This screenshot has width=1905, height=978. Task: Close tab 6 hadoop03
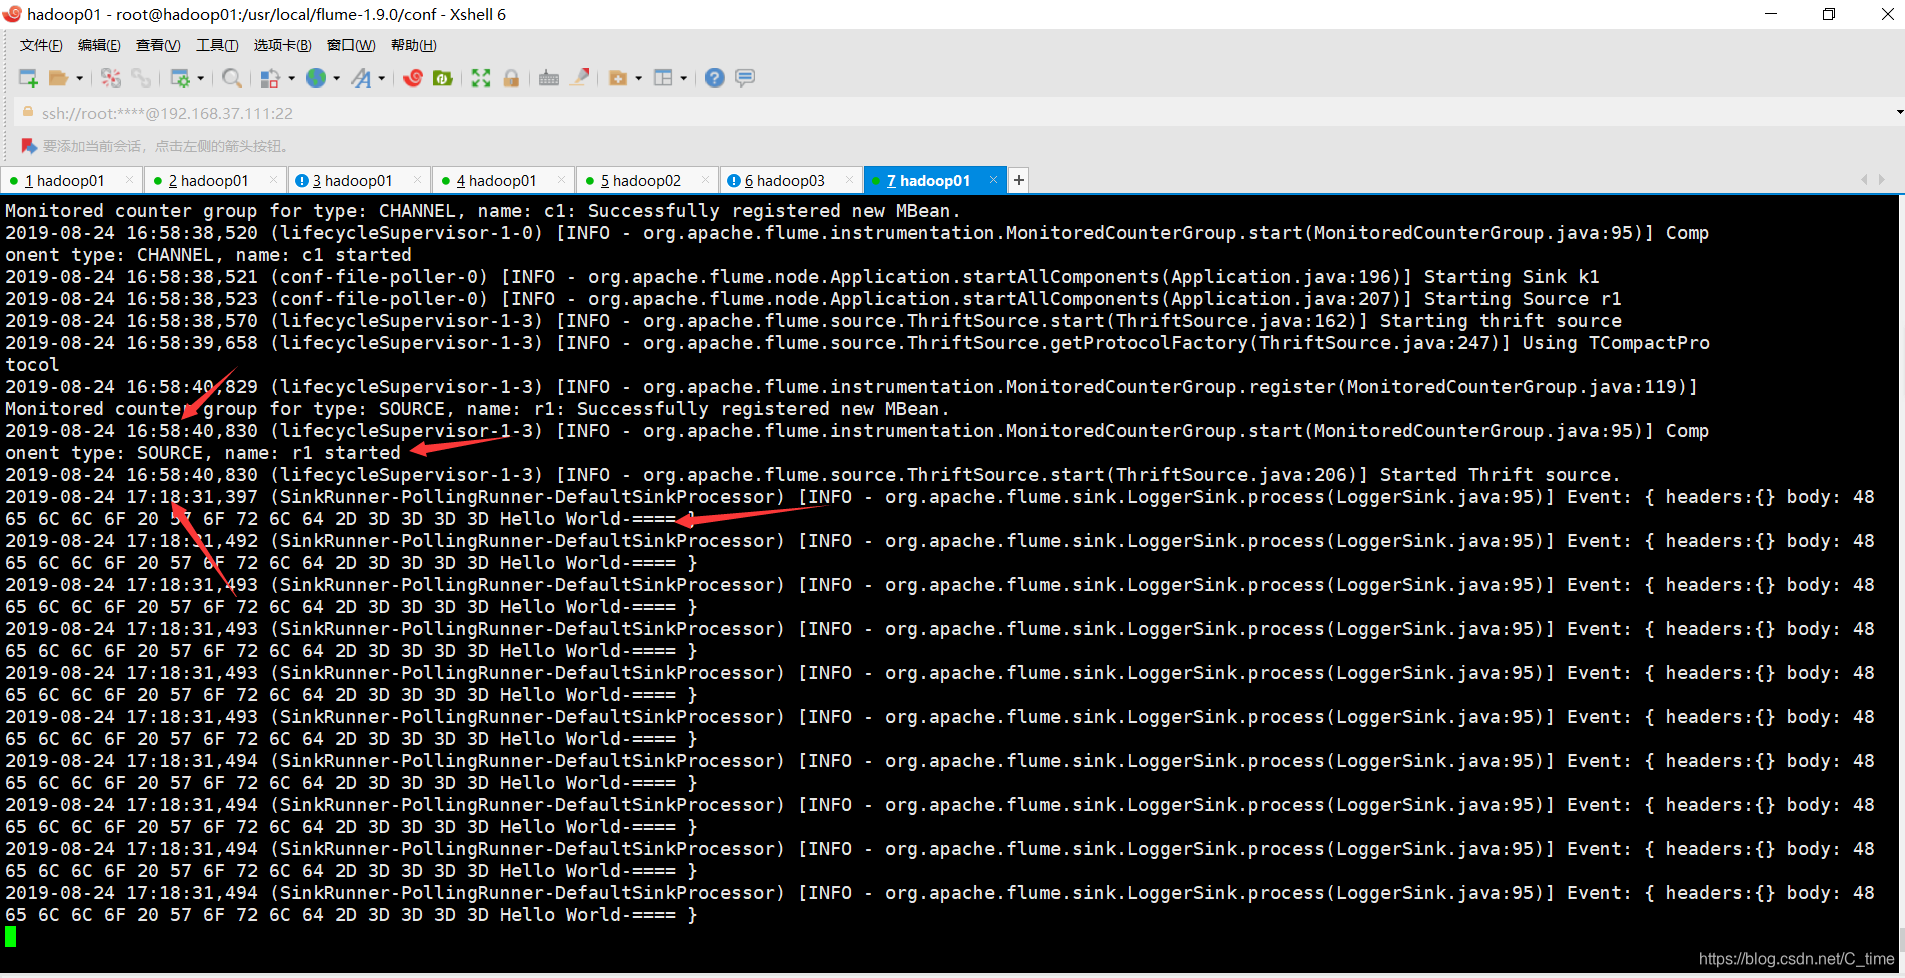849,180
